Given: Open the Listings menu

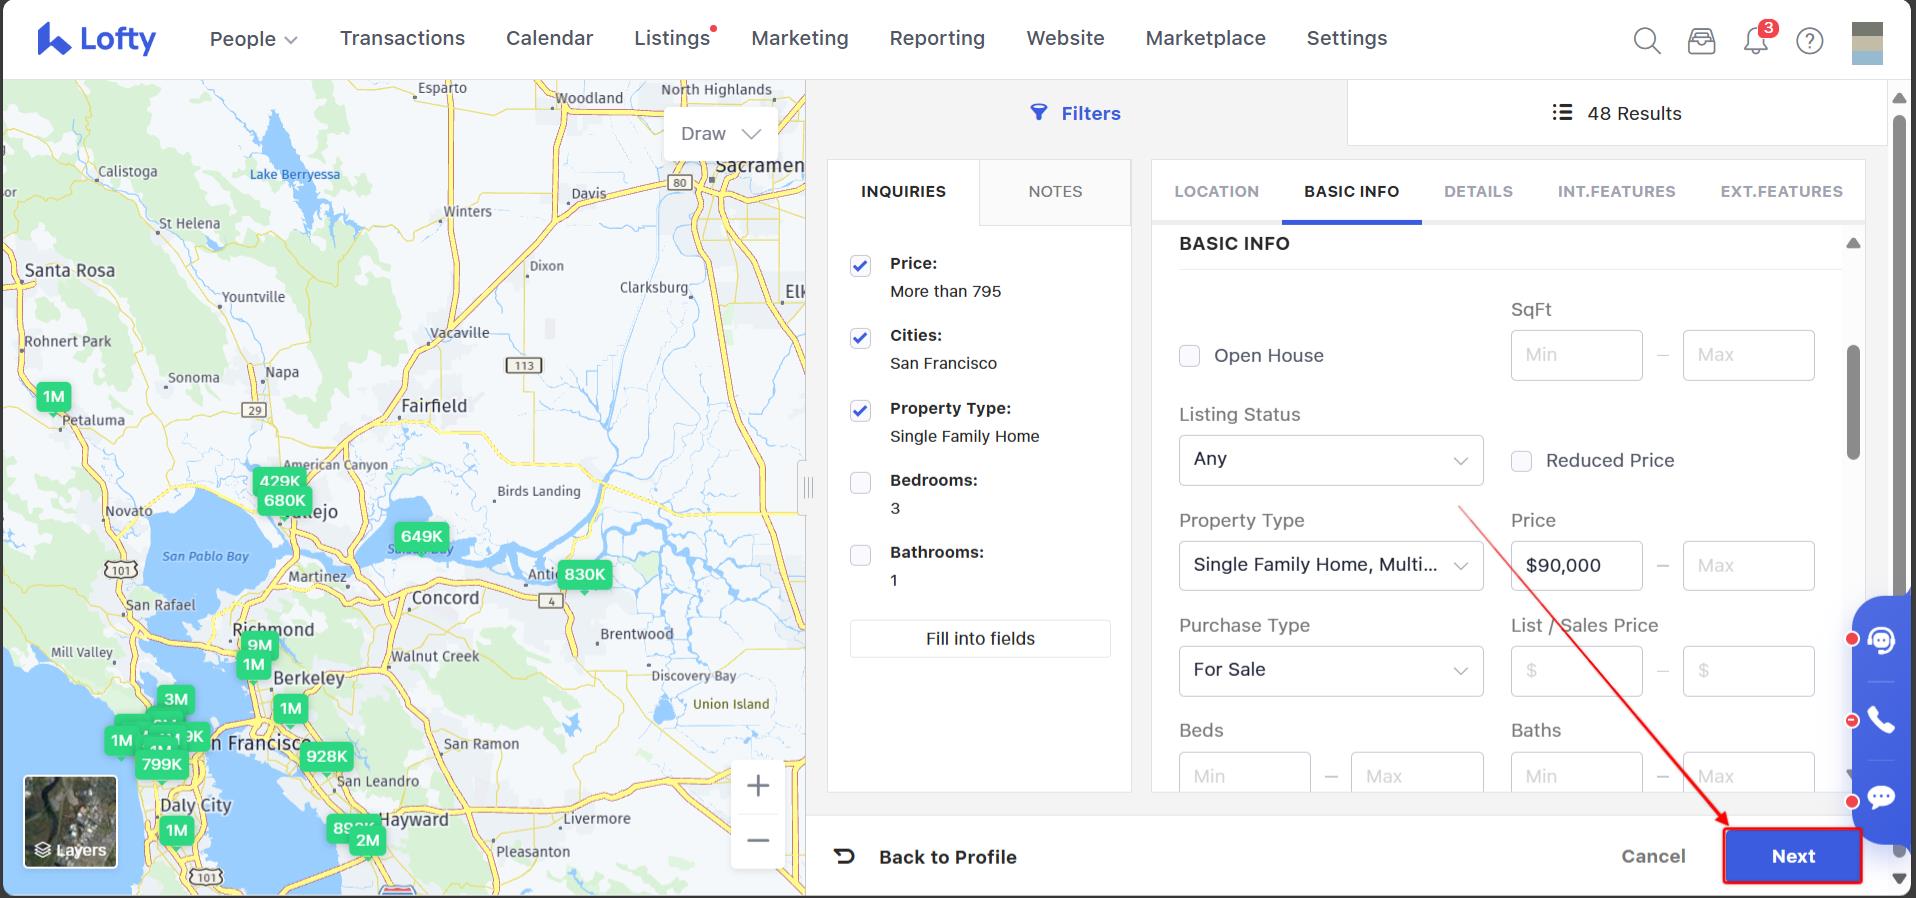Looking at the screenshot, I should [x=672, y=38].
